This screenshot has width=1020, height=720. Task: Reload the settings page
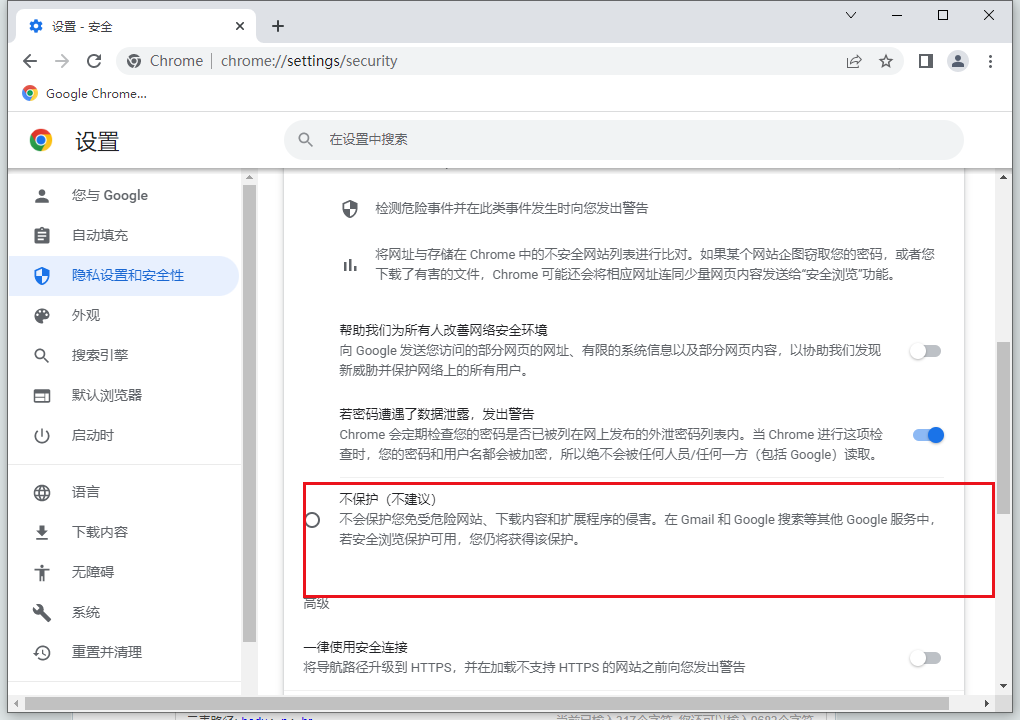94,61
